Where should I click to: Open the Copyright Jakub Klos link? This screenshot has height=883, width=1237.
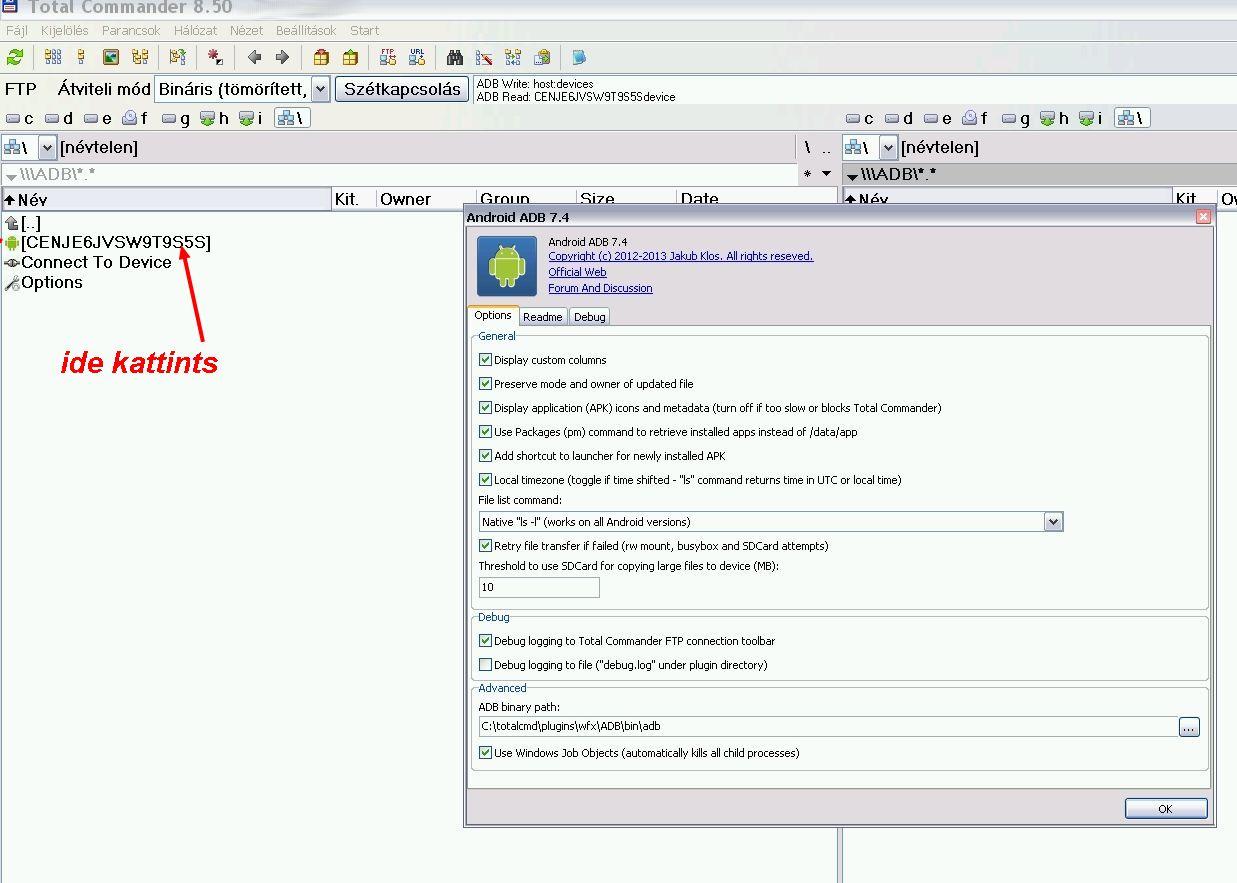[x=681, y=256]
